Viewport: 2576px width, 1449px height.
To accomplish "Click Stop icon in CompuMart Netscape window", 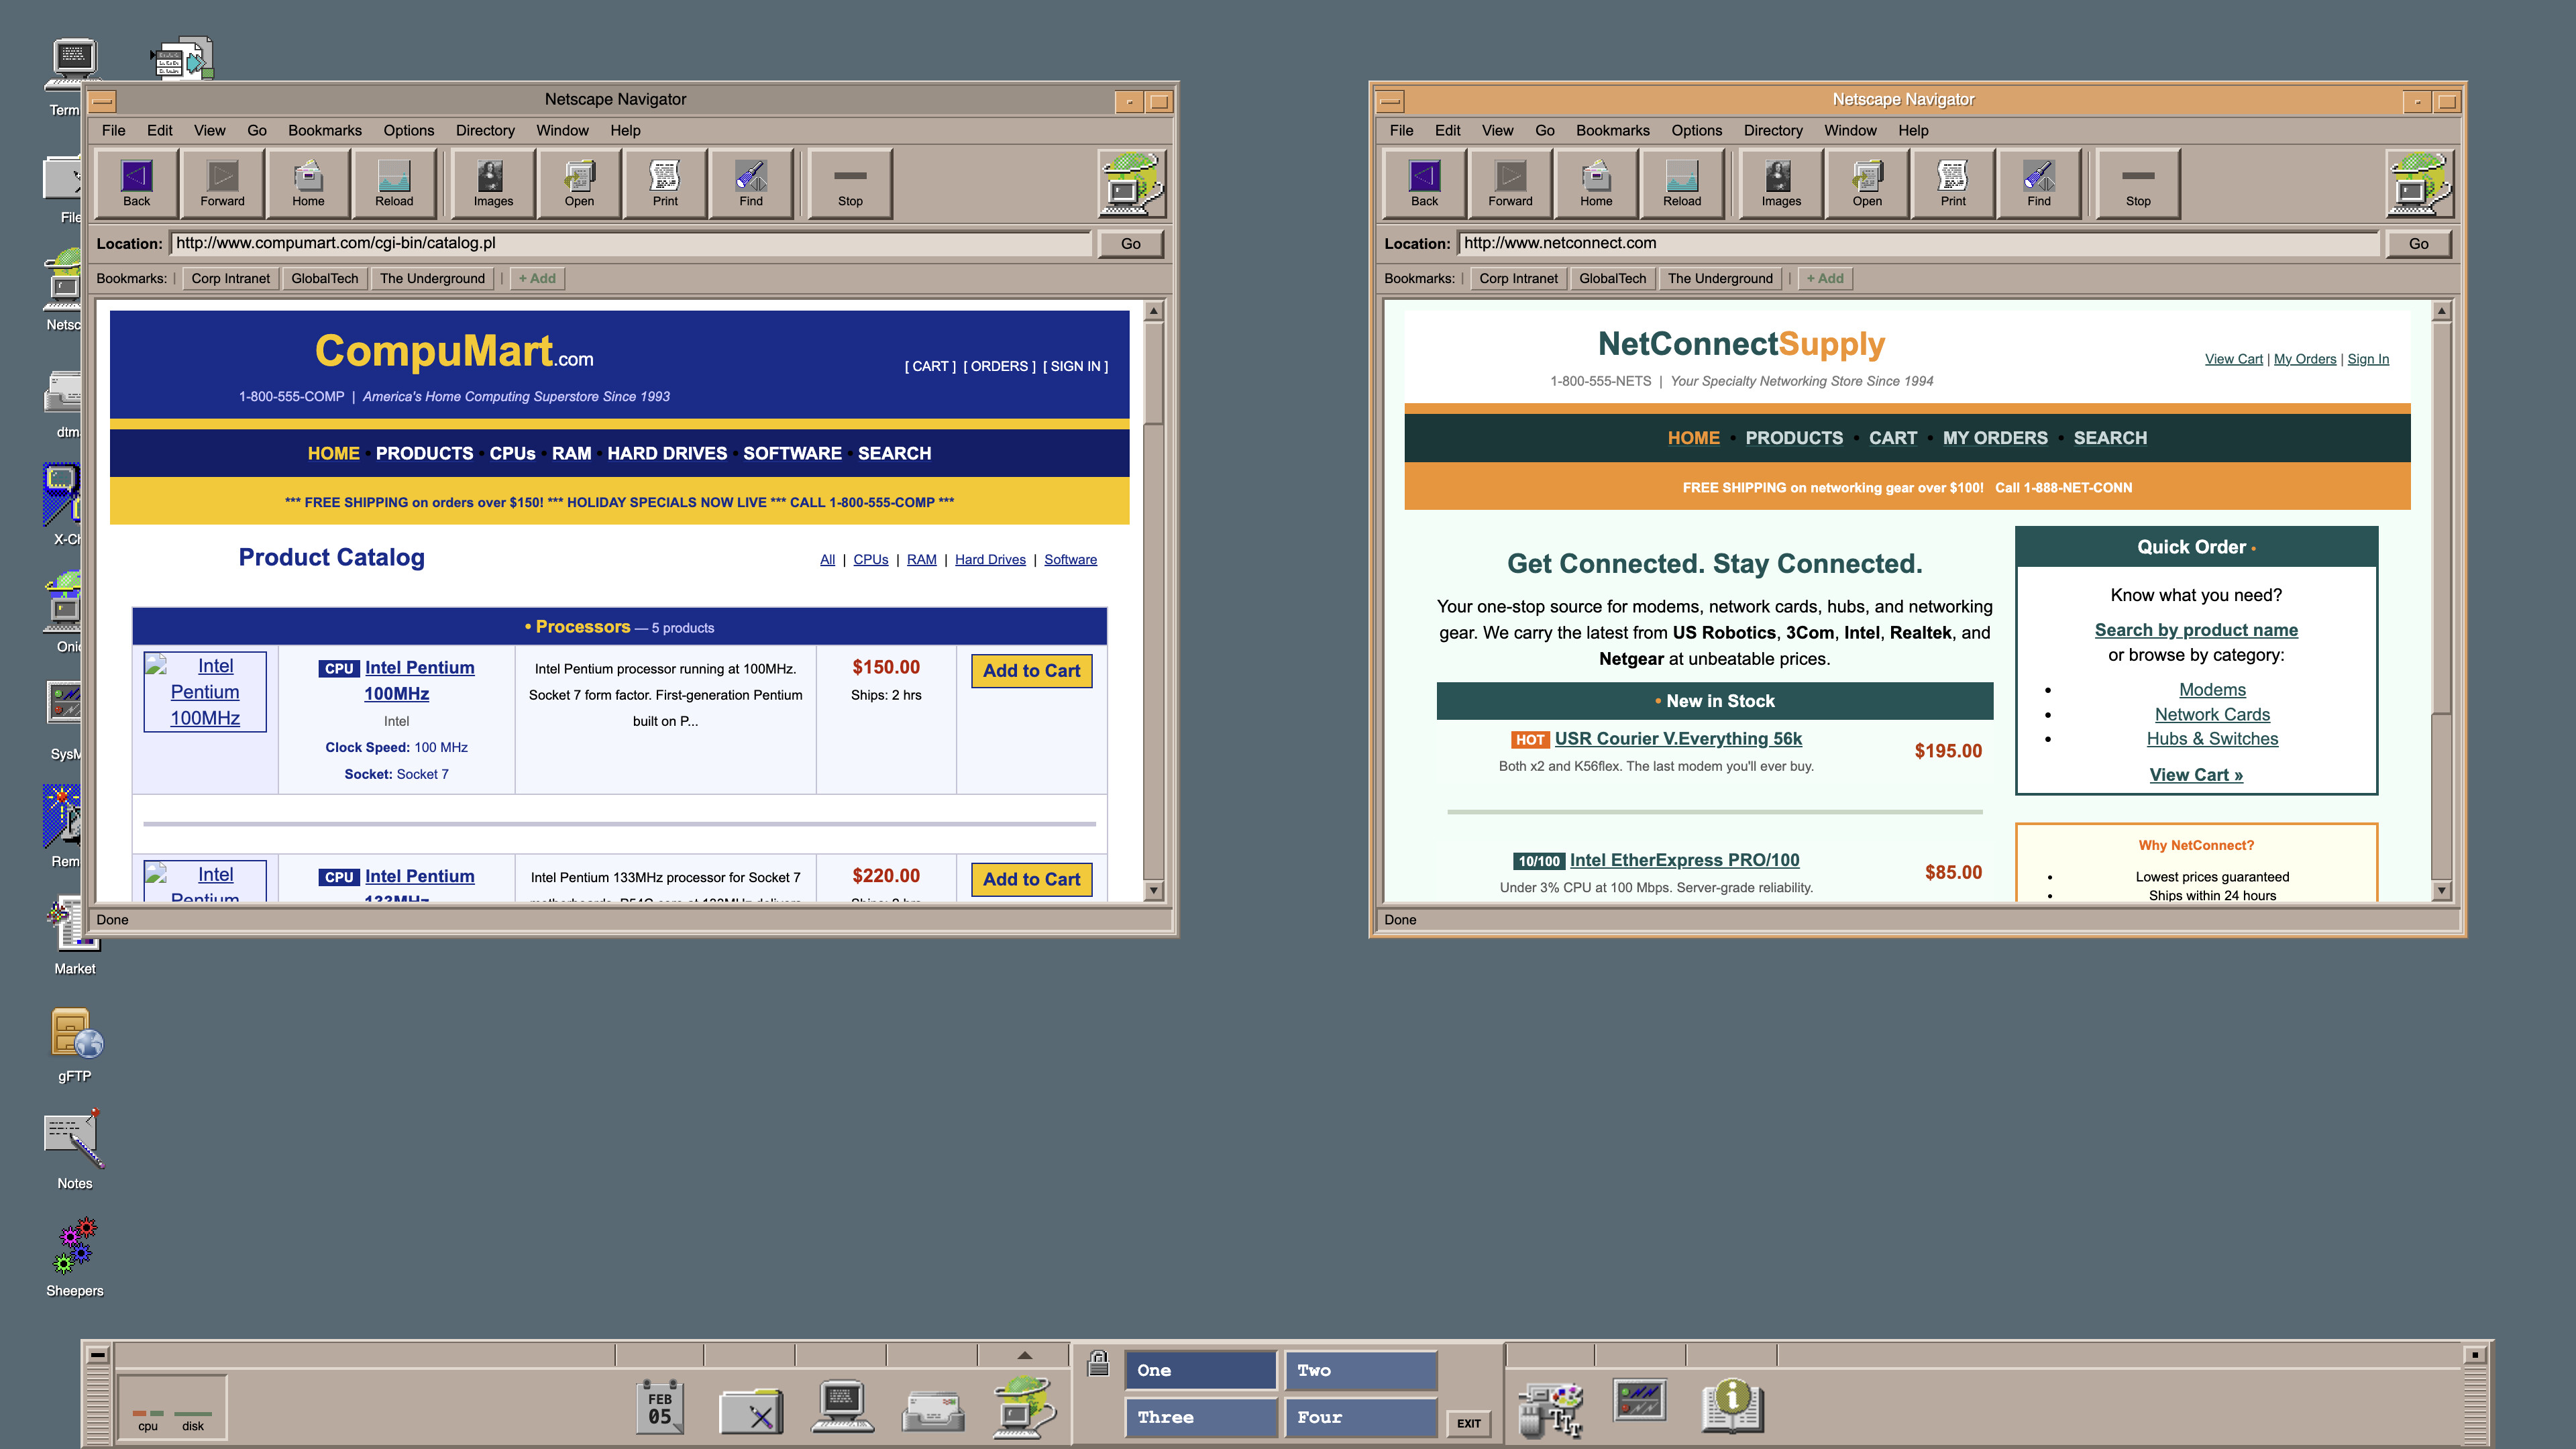I will [850, 184].
